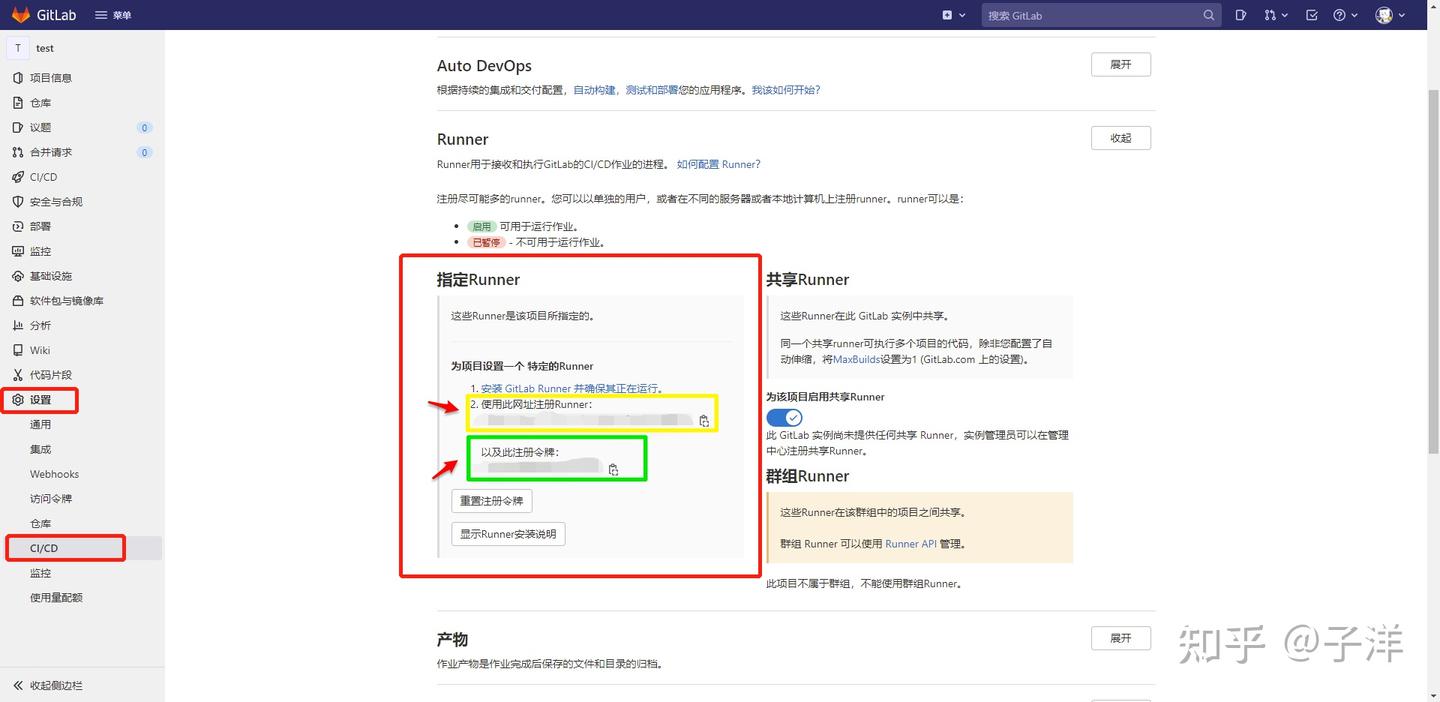Click the to-do list checkmark icon
The image size is (1440, 702).
click(1312, 15)
